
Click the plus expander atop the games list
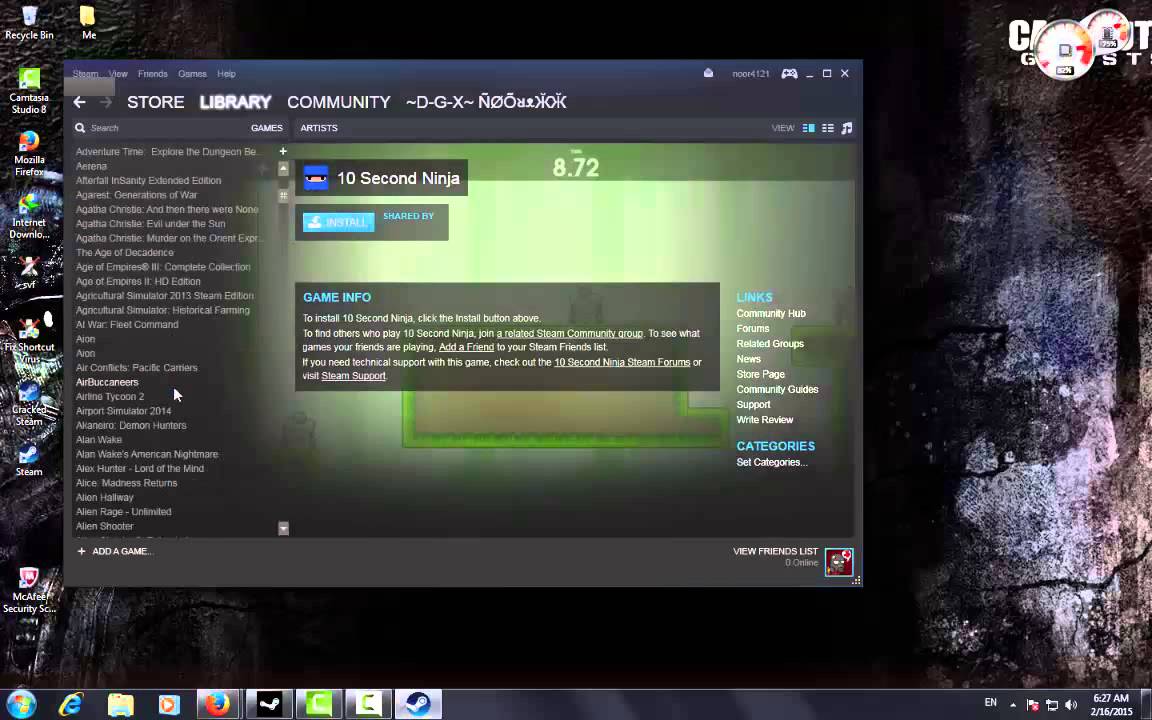click(x=283, y=151)
